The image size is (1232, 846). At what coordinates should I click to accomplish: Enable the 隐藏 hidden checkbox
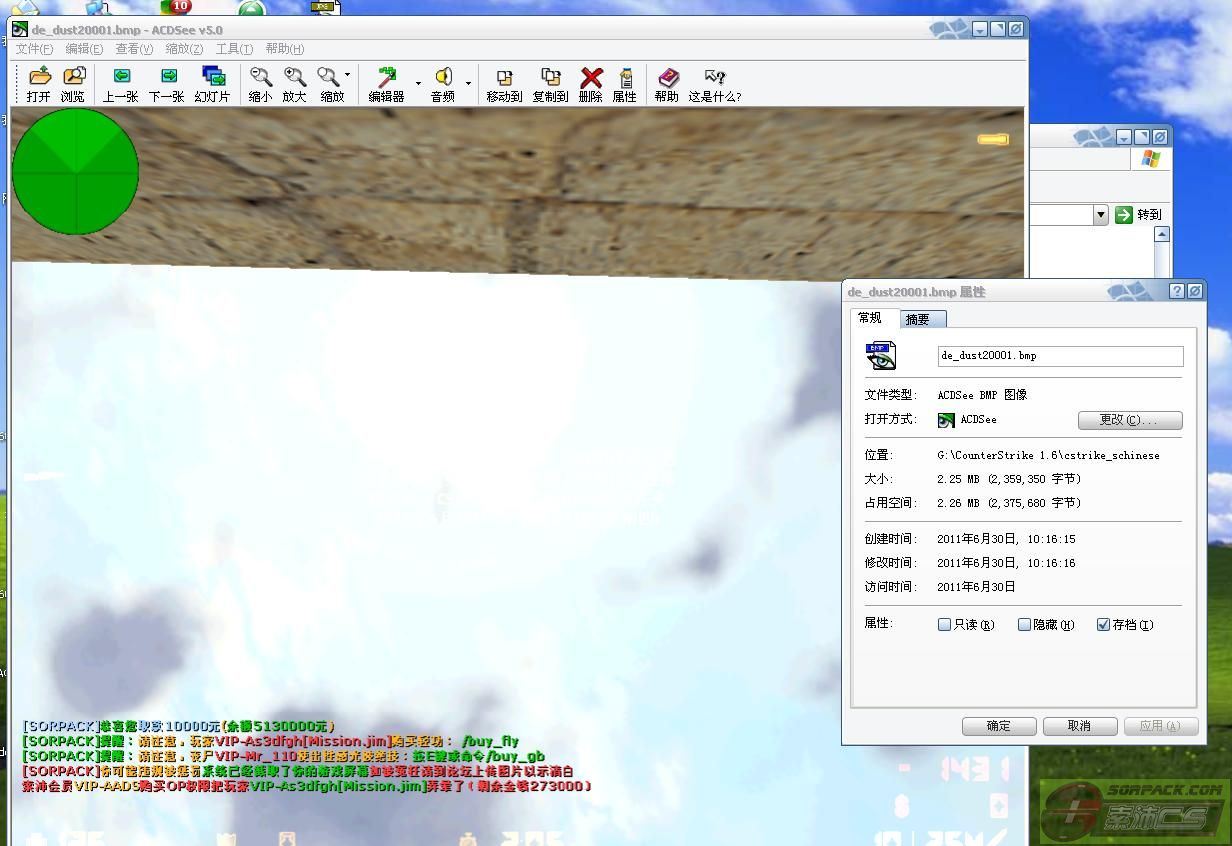(1024, 625)
